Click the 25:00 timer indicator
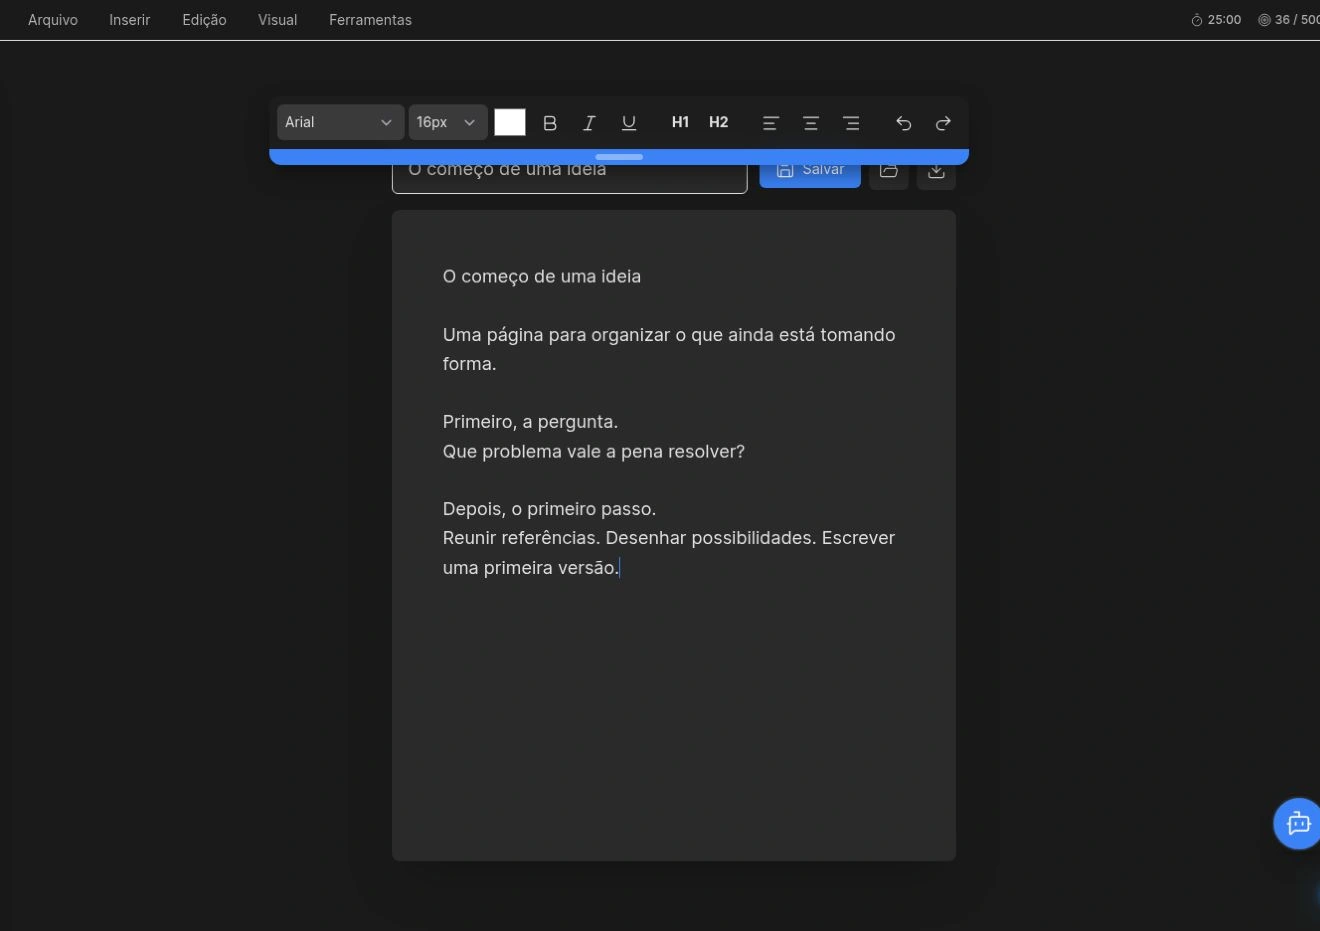 (1216, 20)
